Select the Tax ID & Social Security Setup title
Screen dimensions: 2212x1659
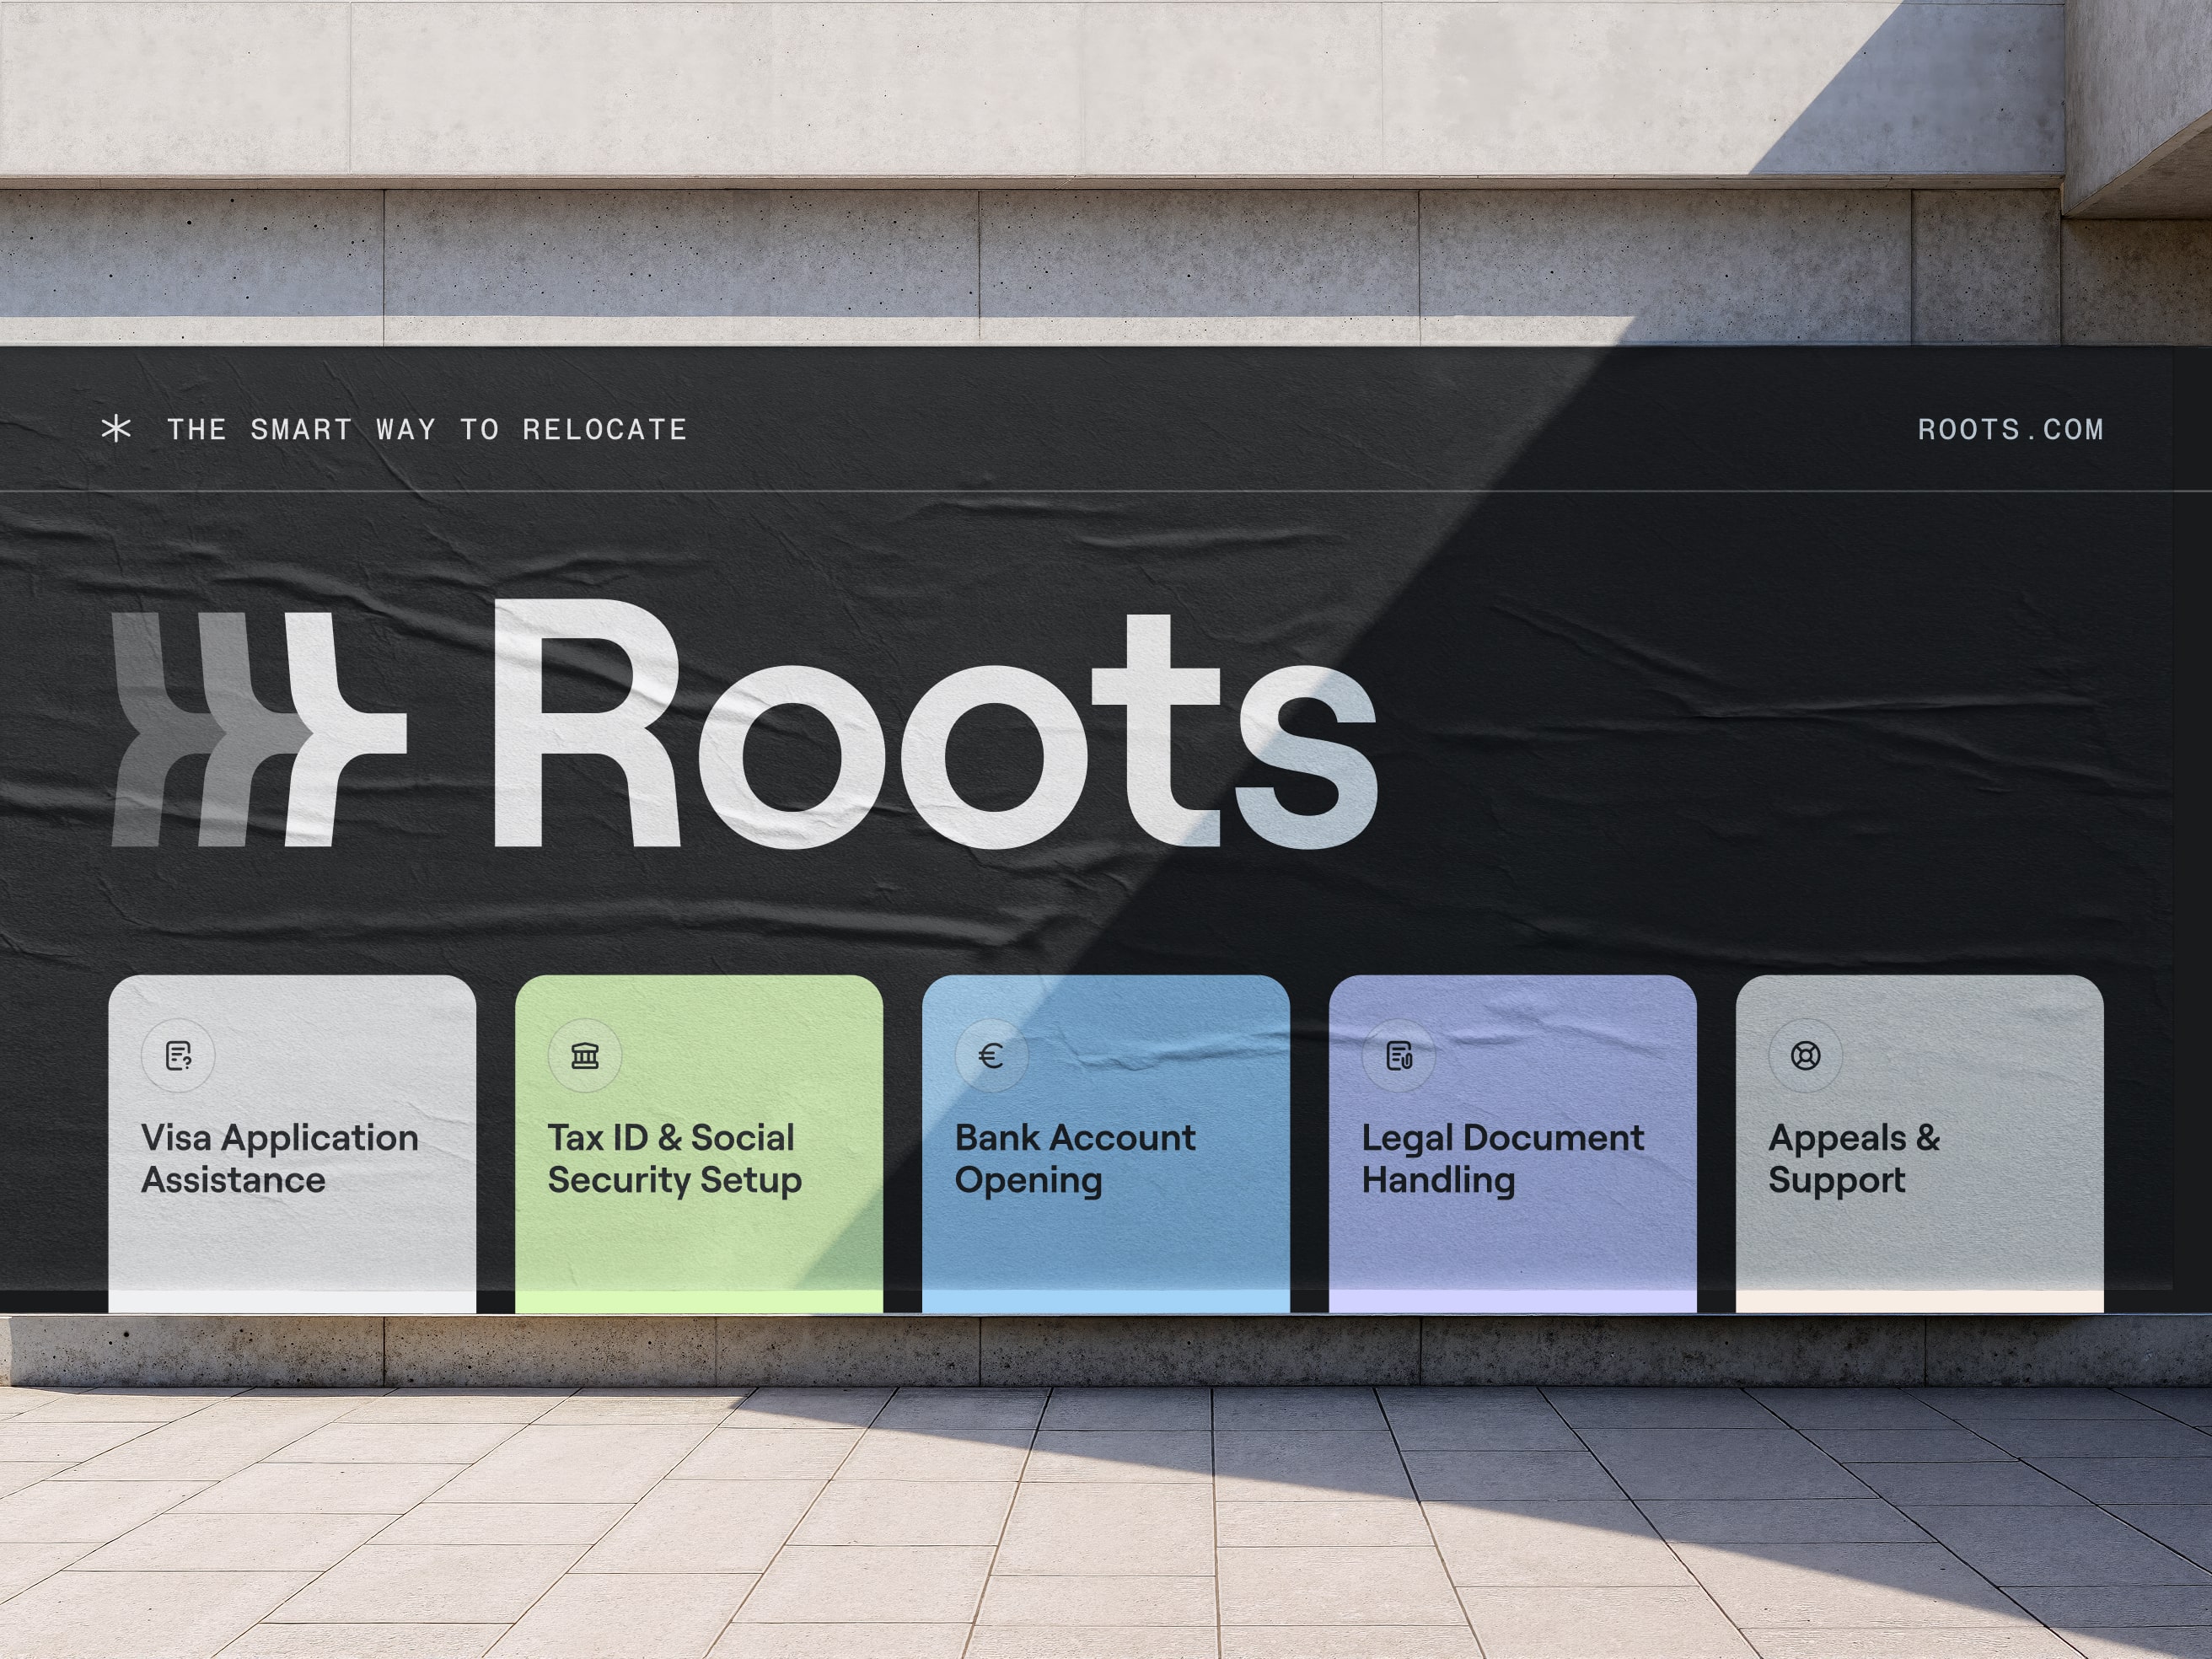(674, 1159)
